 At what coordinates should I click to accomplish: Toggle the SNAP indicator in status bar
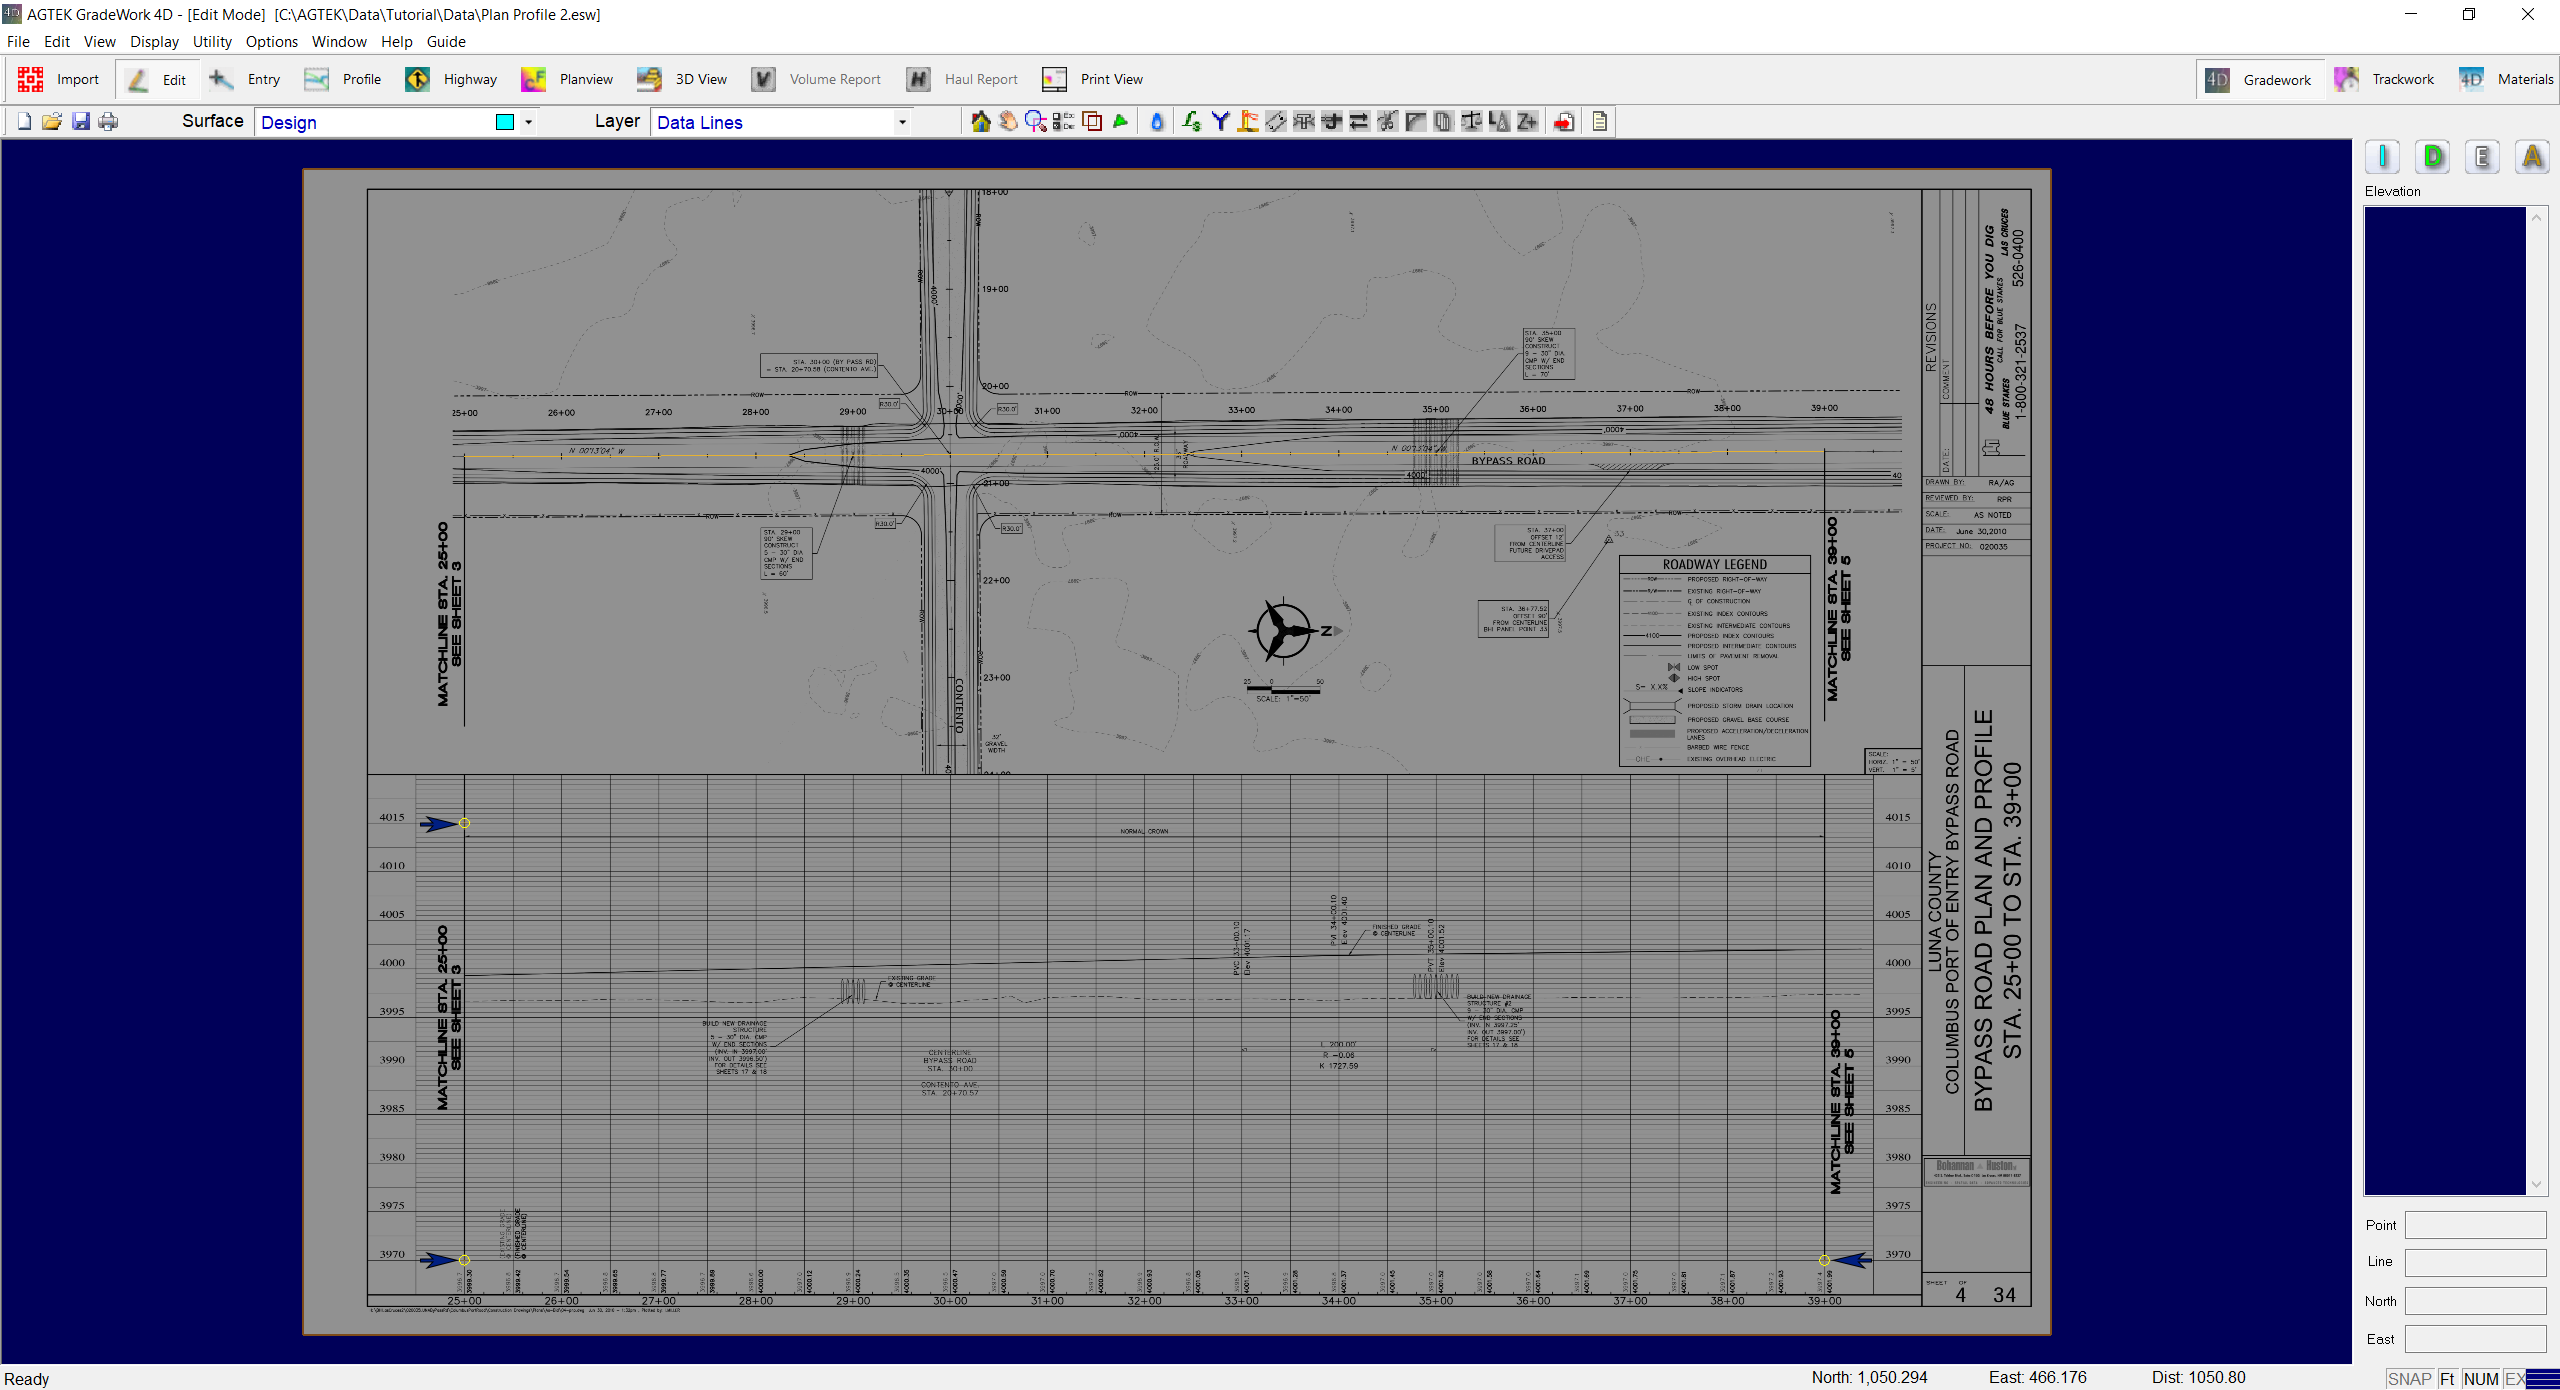click(2408, 1378)
